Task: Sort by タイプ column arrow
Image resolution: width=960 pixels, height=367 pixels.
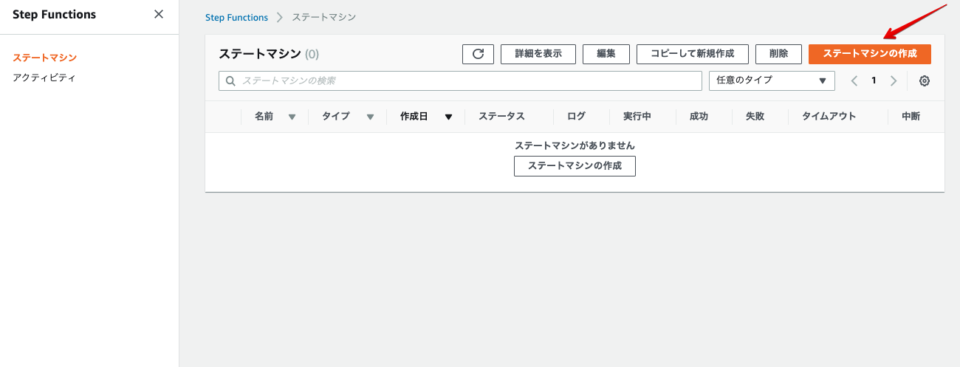Action: [x=370, y=117]
